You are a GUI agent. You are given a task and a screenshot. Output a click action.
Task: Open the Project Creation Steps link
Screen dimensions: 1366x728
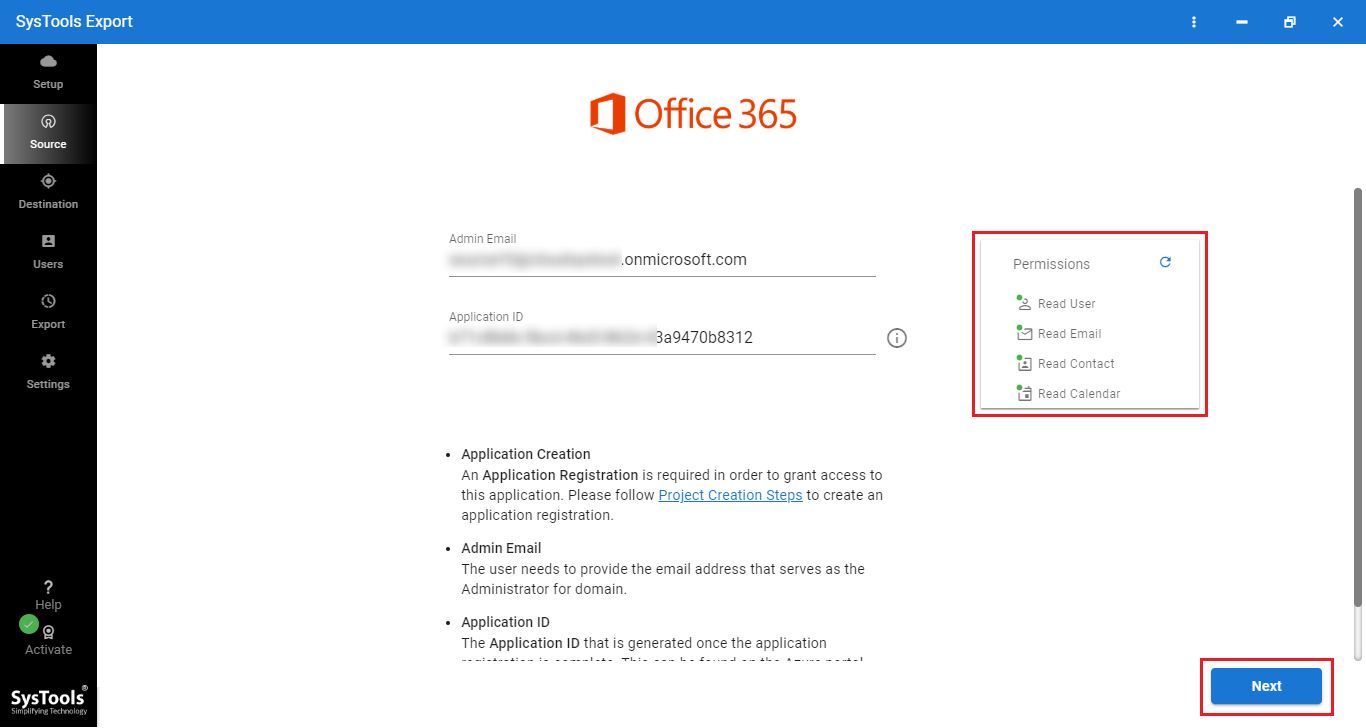[730, 495]
